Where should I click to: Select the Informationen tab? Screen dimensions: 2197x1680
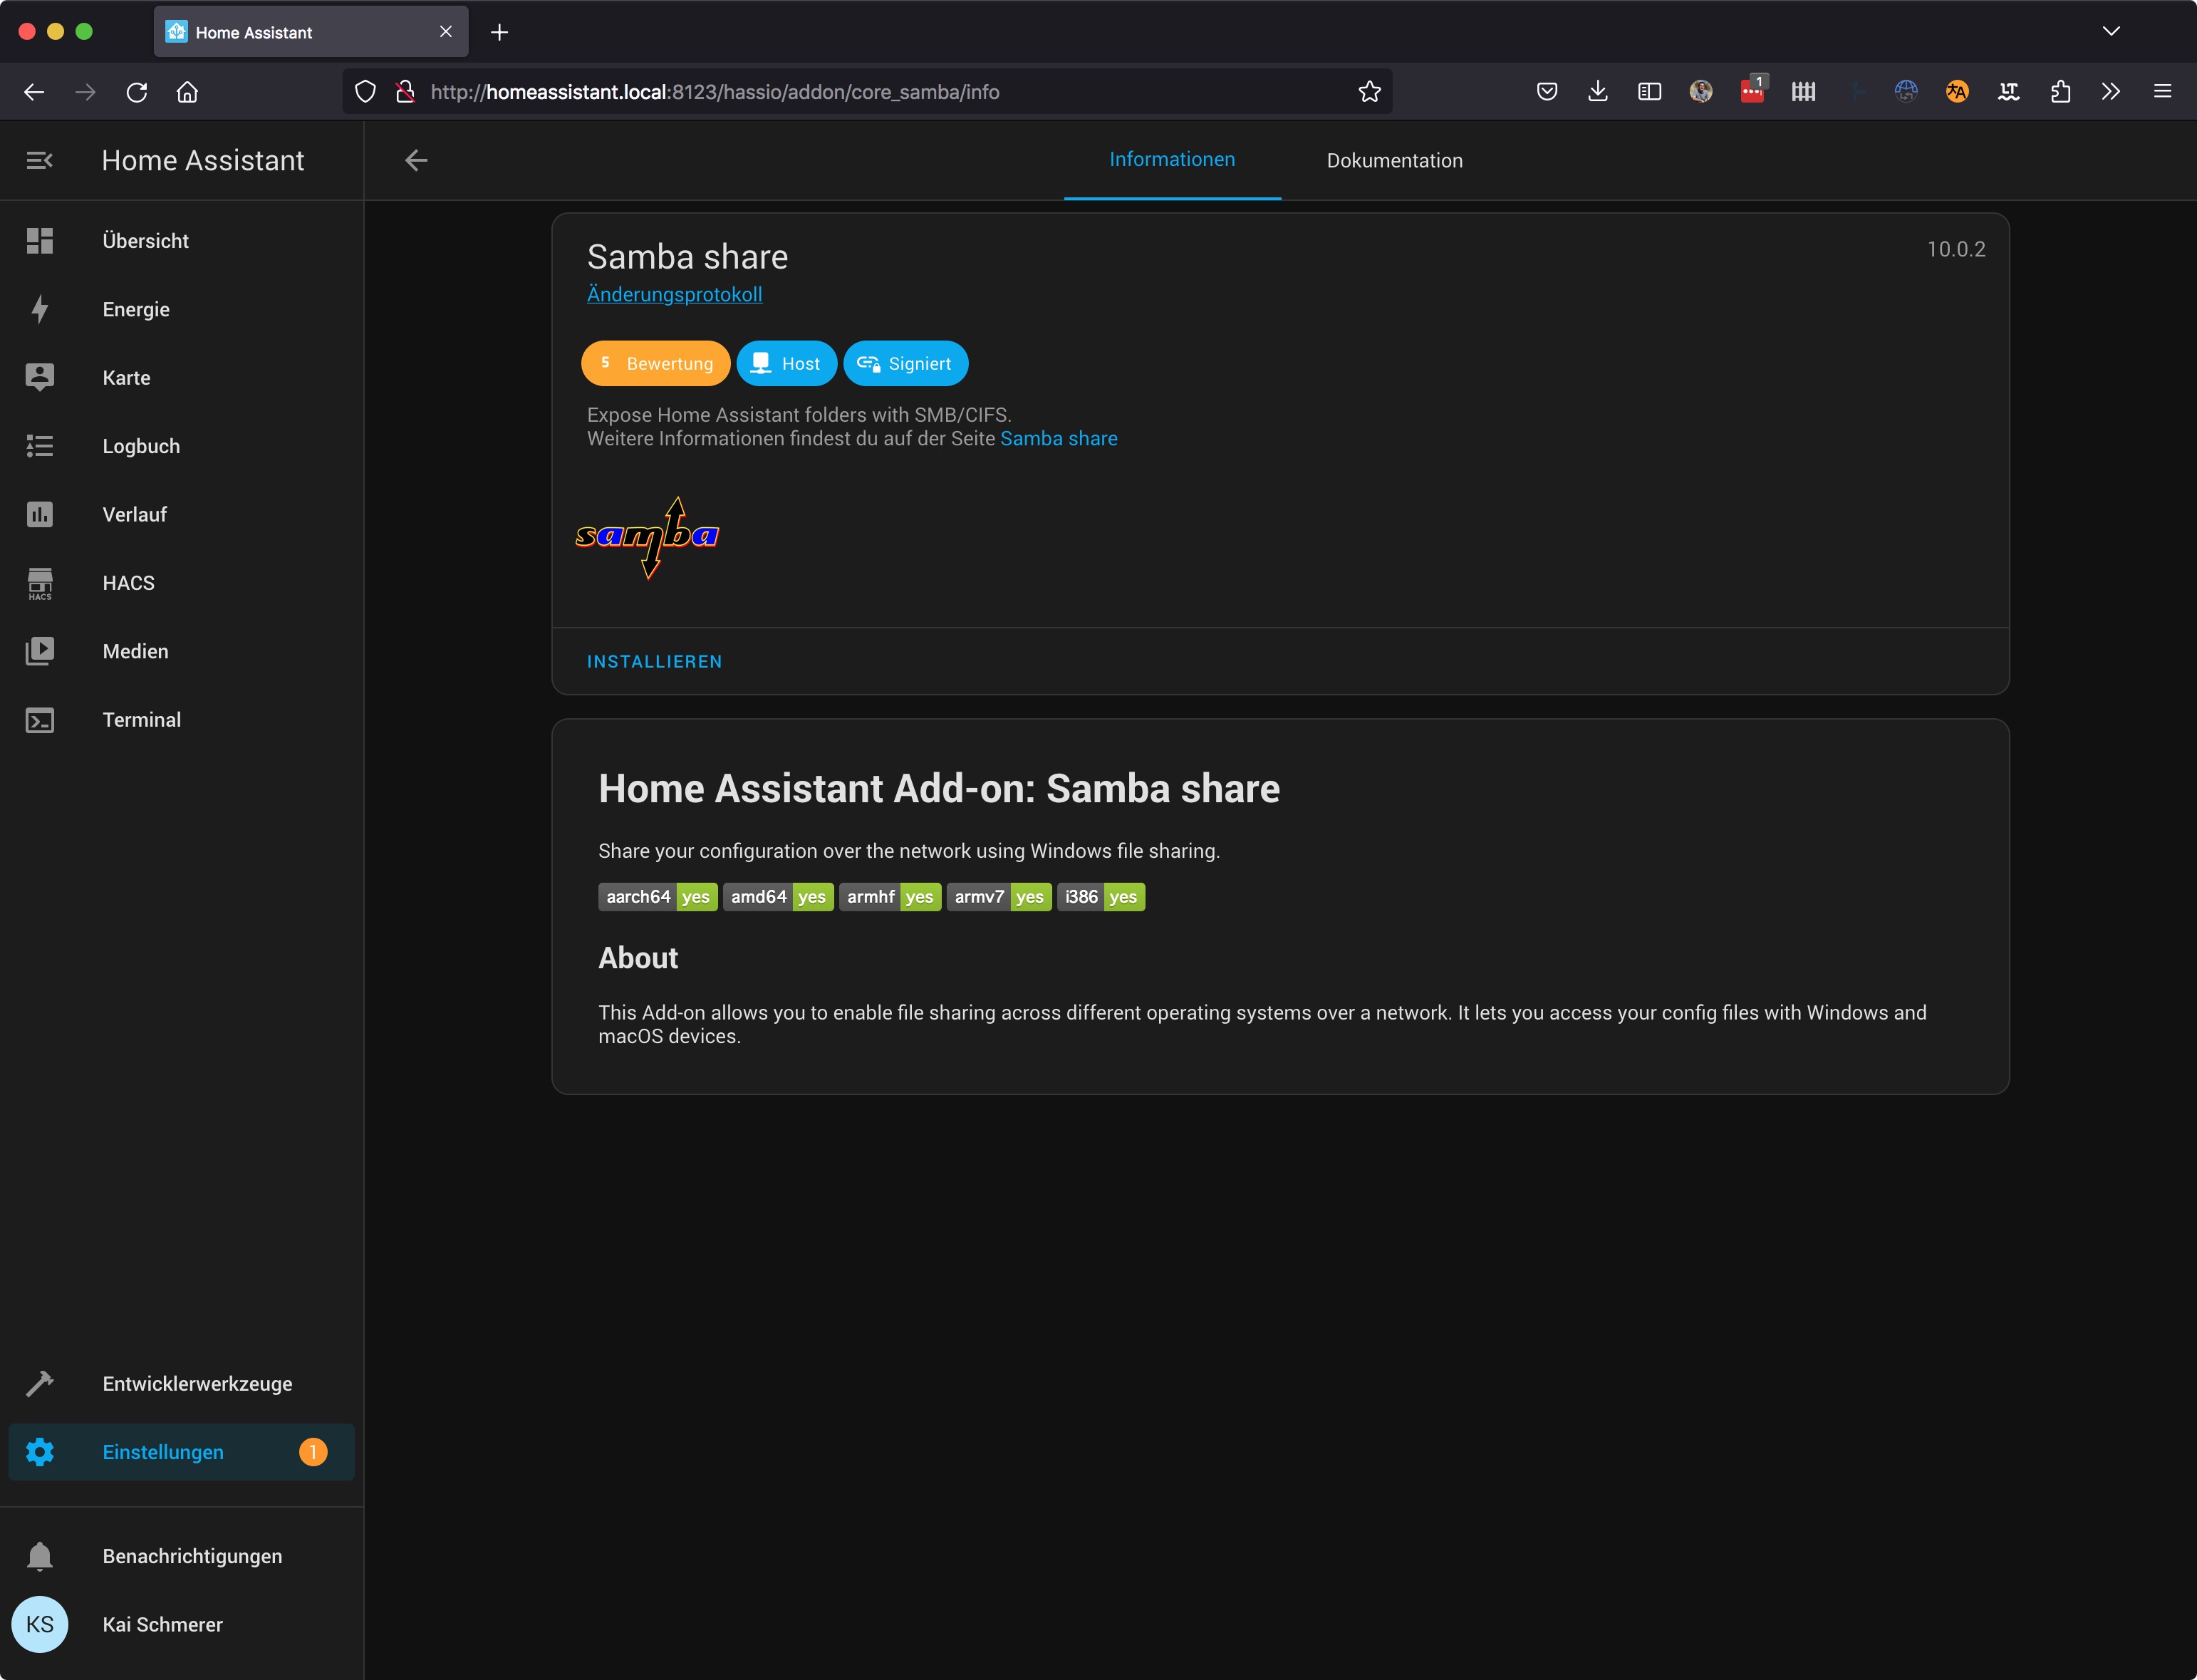(x=1172, y=160)
